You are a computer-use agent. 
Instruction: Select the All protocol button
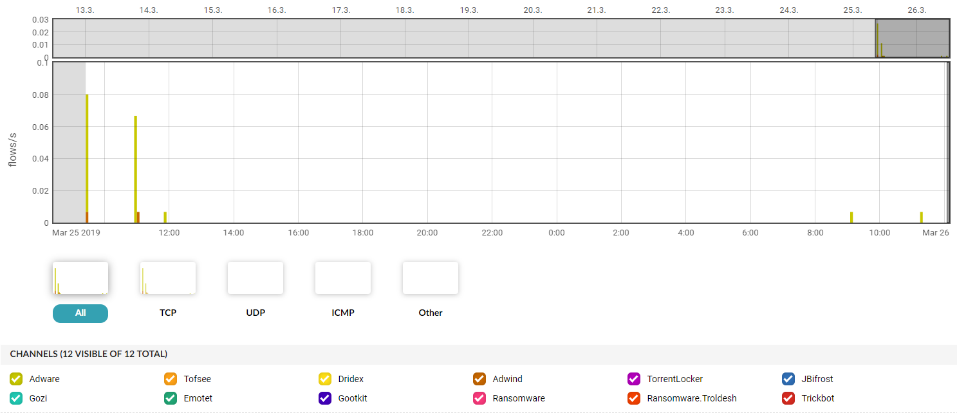[80, 313]
